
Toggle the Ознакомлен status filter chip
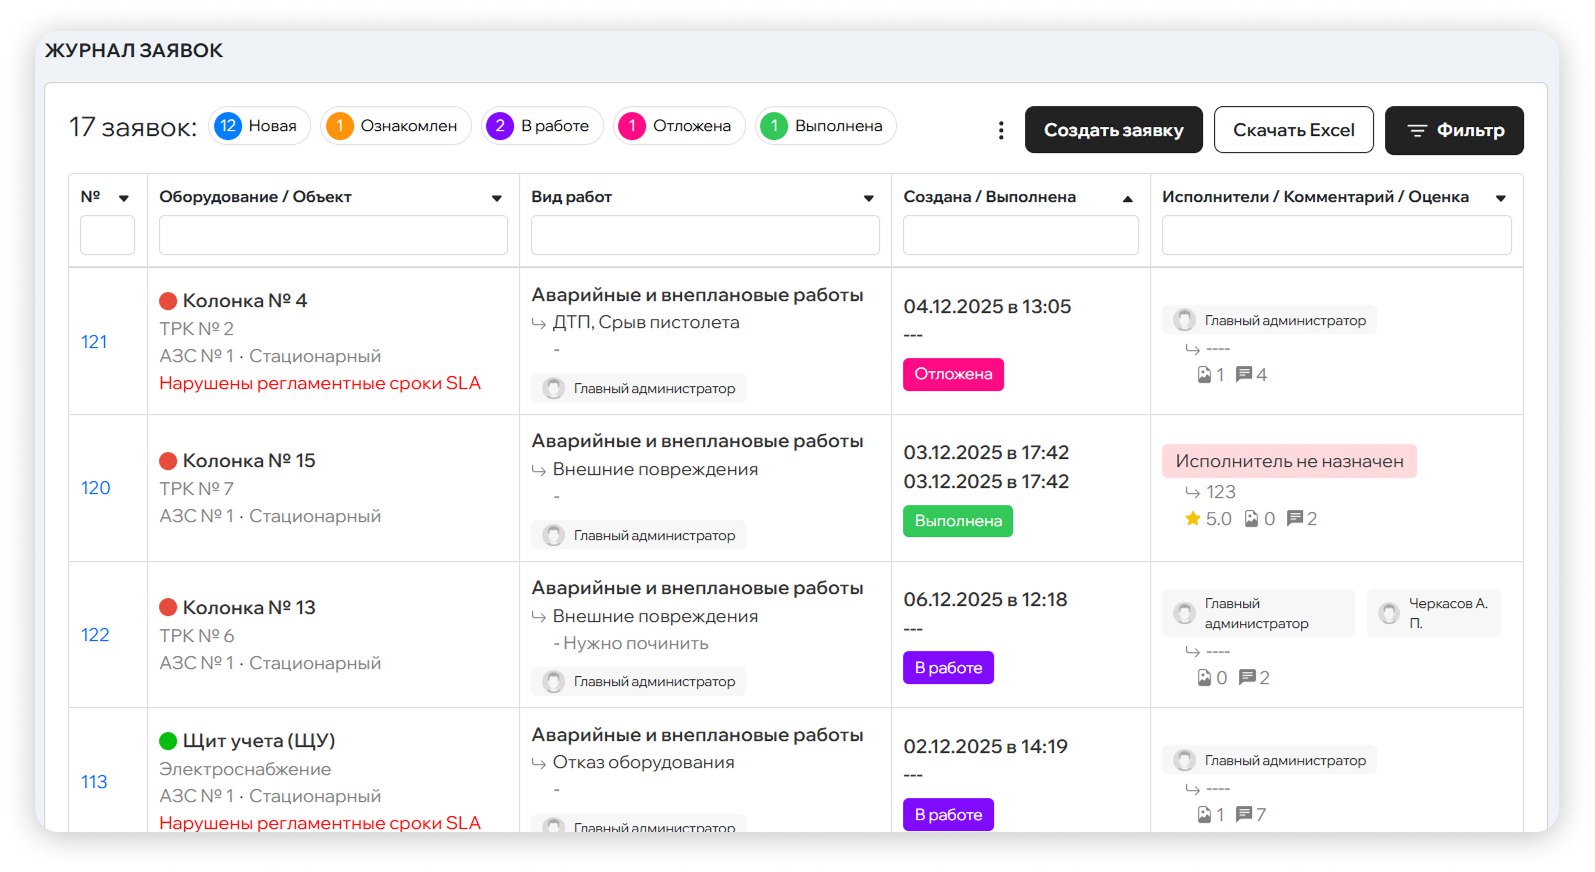395,126
